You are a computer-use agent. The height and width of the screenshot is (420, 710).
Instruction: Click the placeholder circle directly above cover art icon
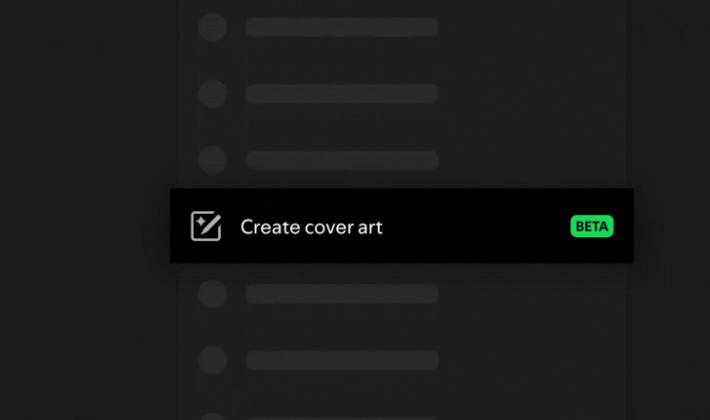coord(212,160)
